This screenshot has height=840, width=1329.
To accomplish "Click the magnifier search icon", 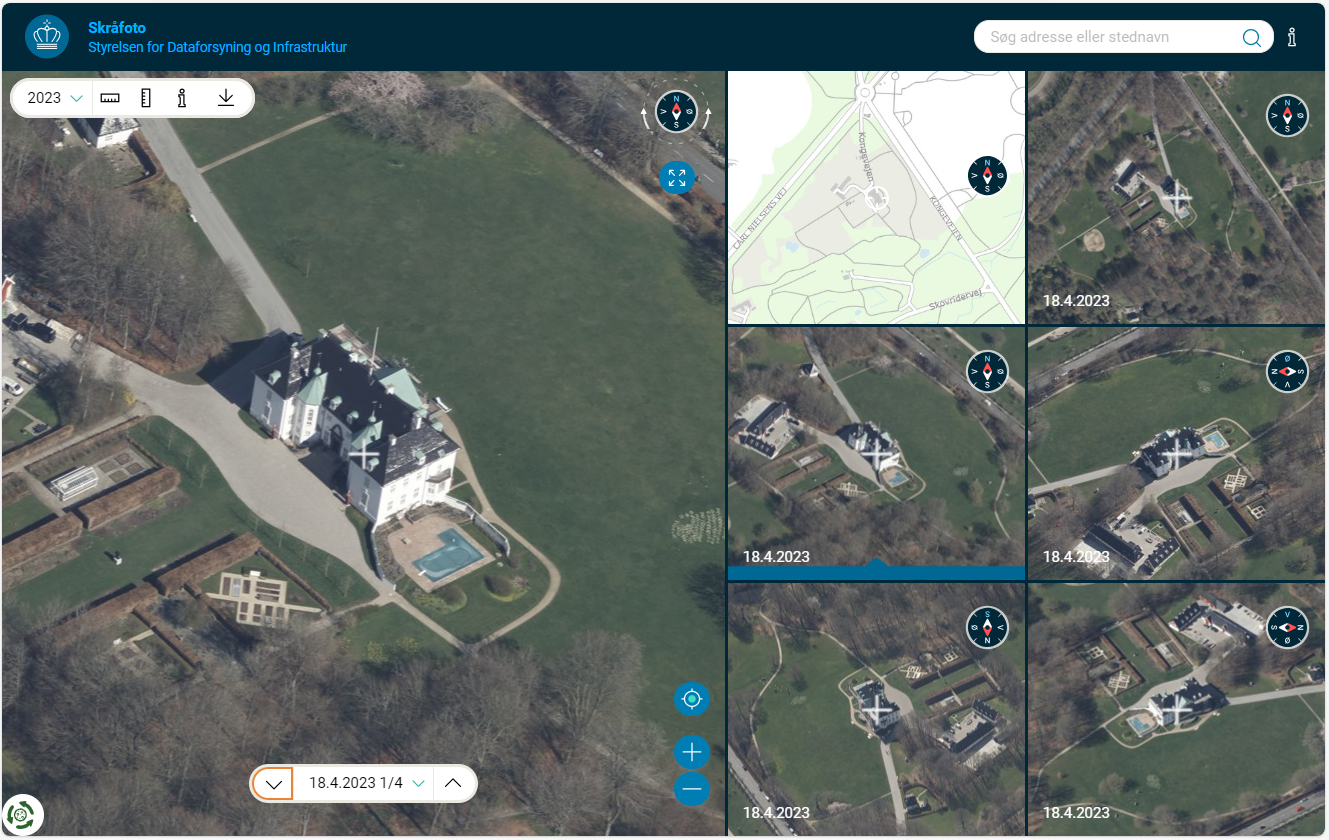I will point(1252,38).
